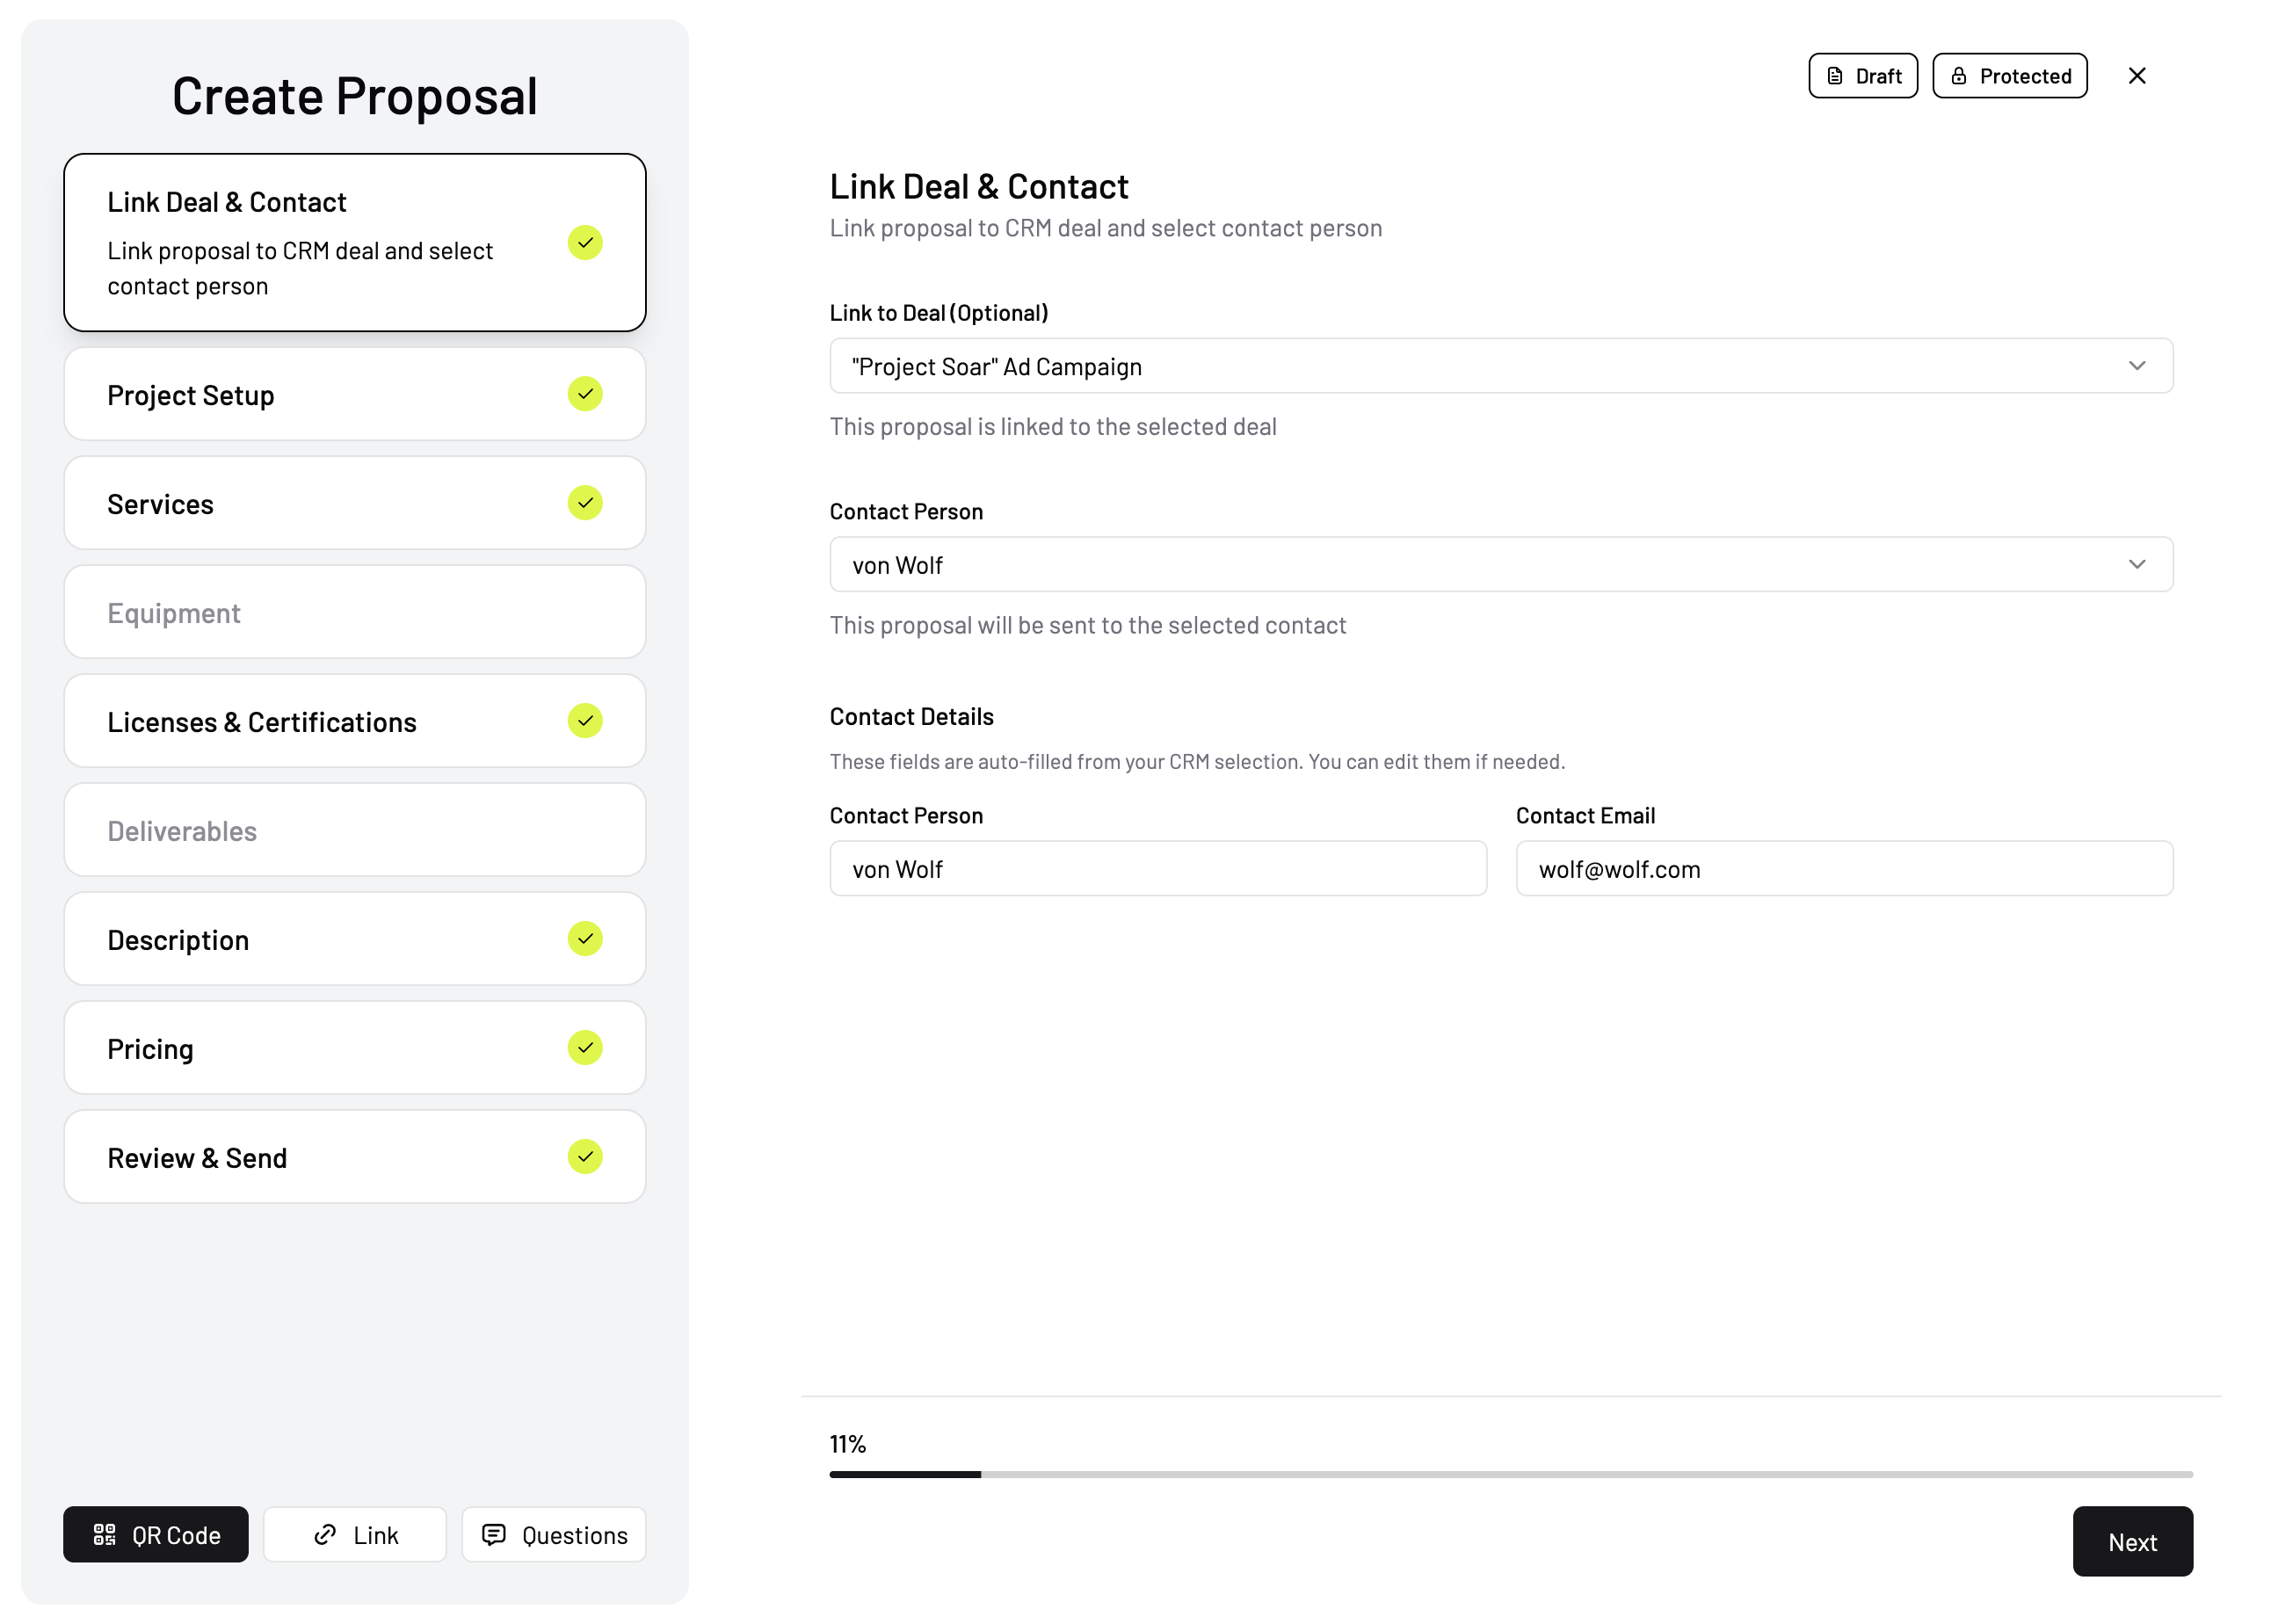Click the QR Code icon button
The image size is (2278, 1624).
[x=105, y=1534]
